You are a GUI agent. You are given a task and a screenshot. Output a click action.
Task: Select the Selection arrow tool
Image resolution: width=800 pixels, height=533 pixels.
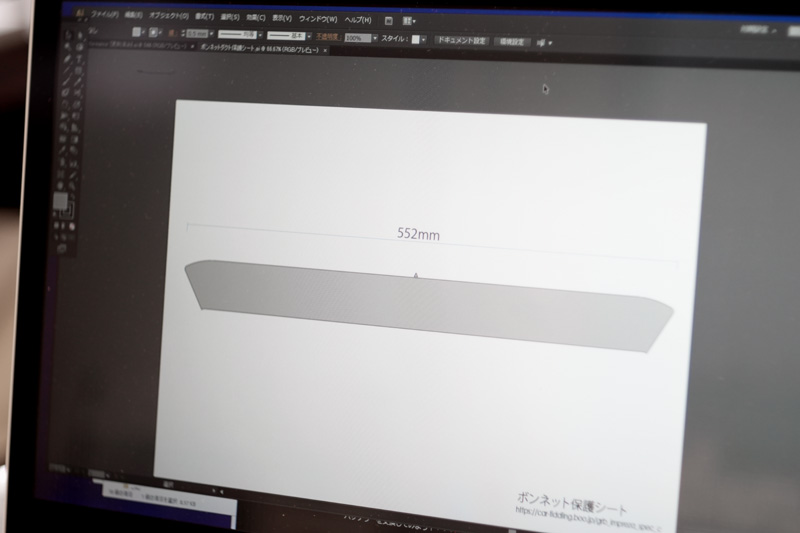(68, 34)
